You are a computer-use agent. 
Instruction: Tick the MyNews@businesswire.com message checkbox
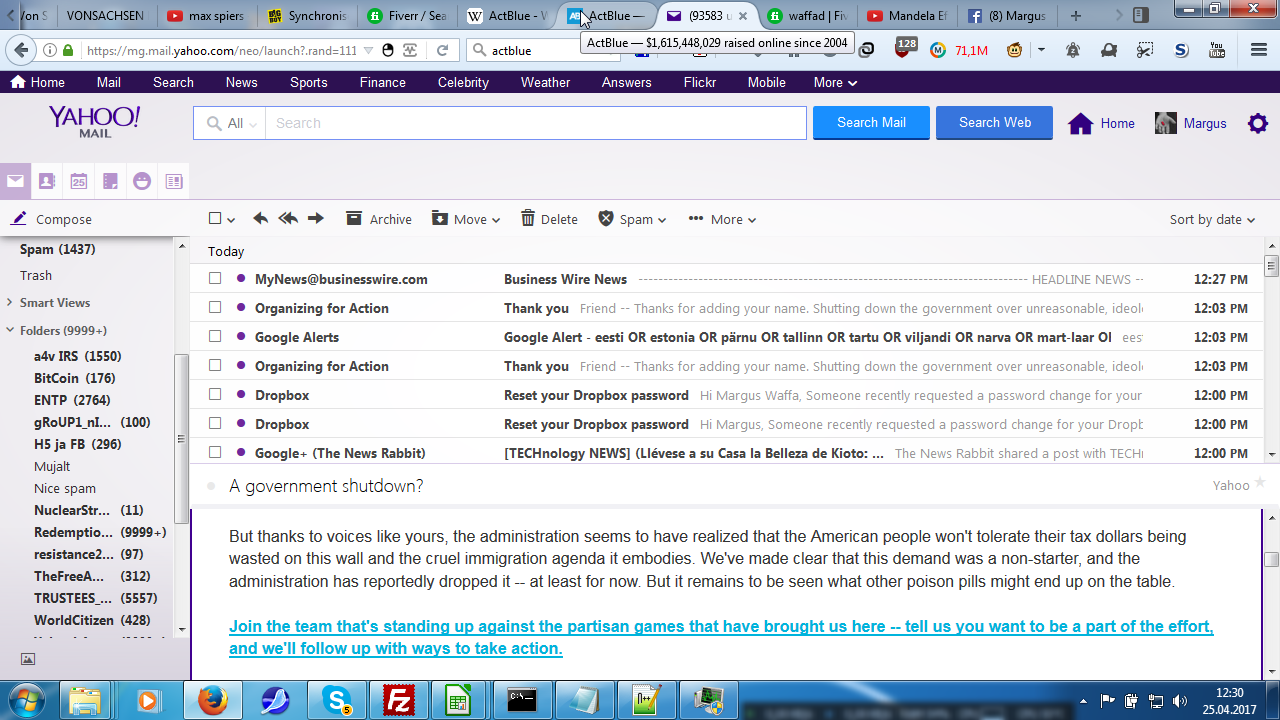click(215, 279)
